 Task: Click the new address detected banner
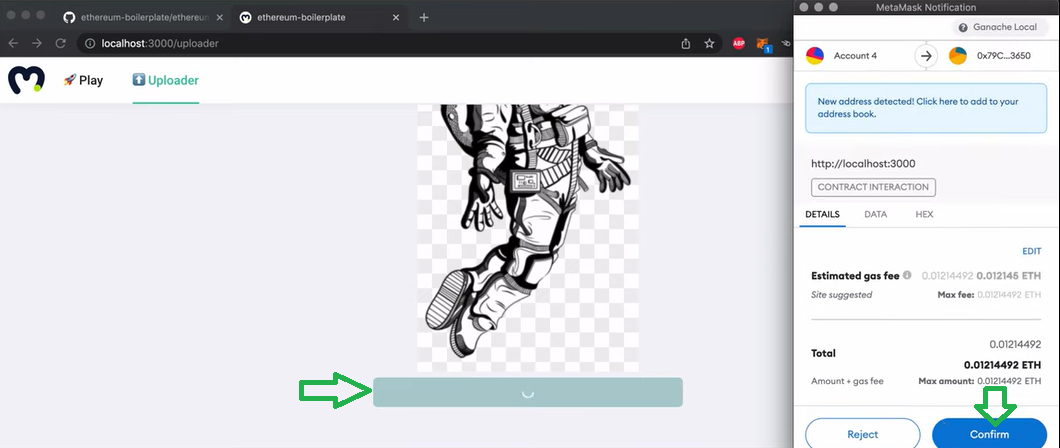925,108
